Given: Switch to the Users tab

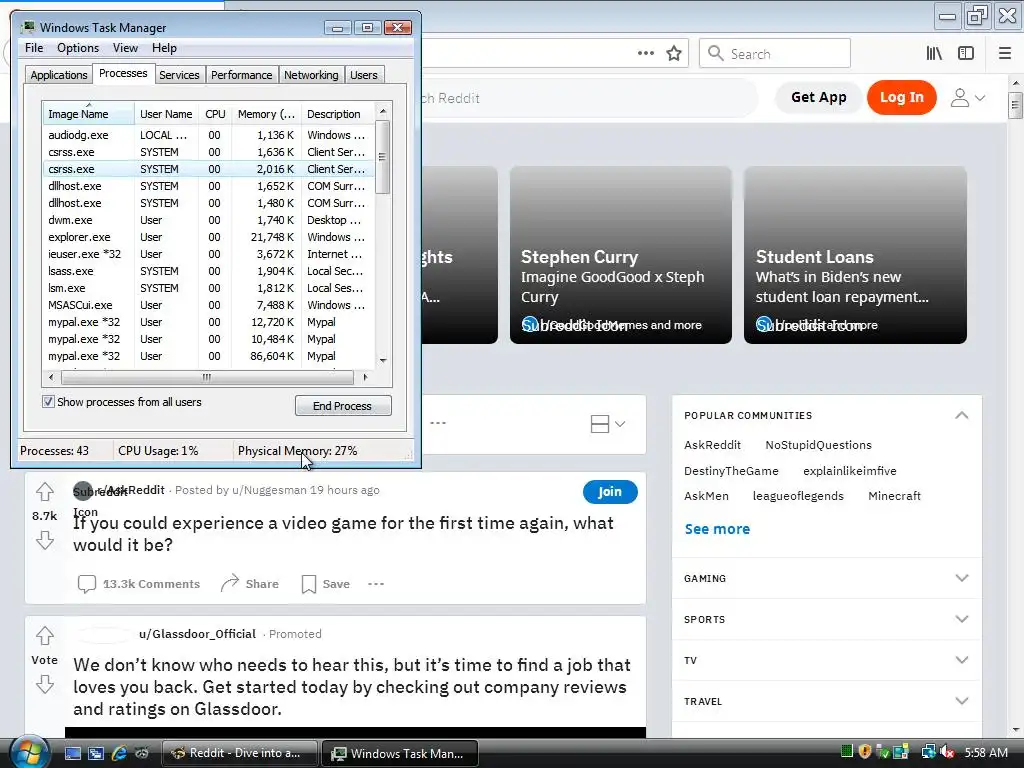Looking at the screenshot, I should click(364, 75).
